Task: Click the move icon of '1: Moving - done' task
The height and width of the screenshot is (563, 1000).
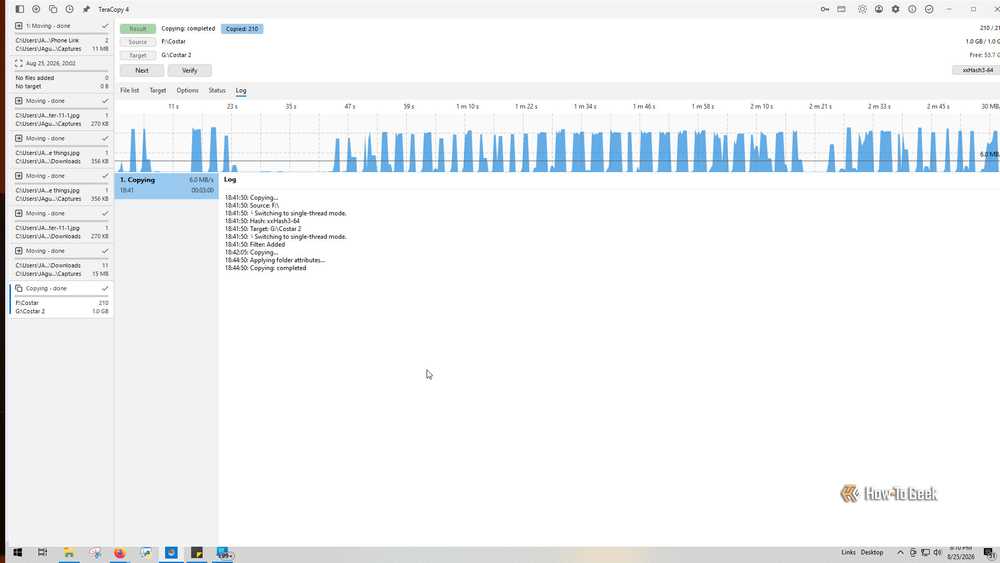Action: coord(18,26)
